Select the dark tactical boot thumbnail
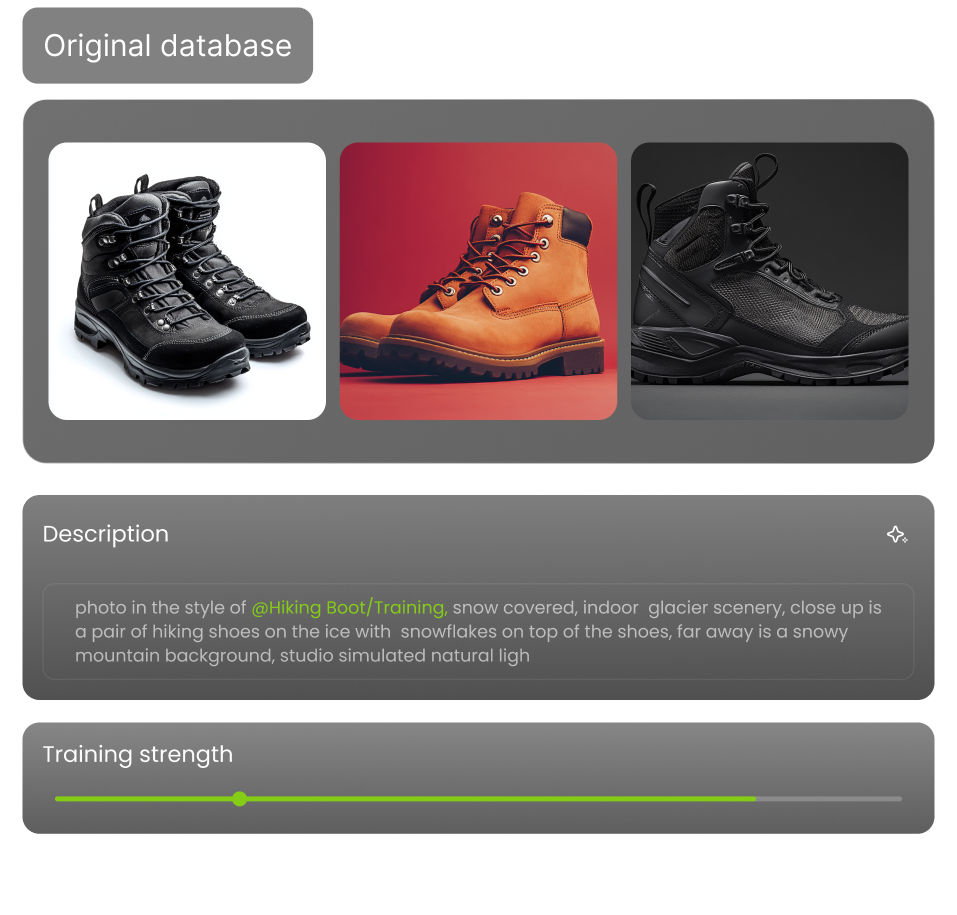957x915 pixels. [769, 281]
